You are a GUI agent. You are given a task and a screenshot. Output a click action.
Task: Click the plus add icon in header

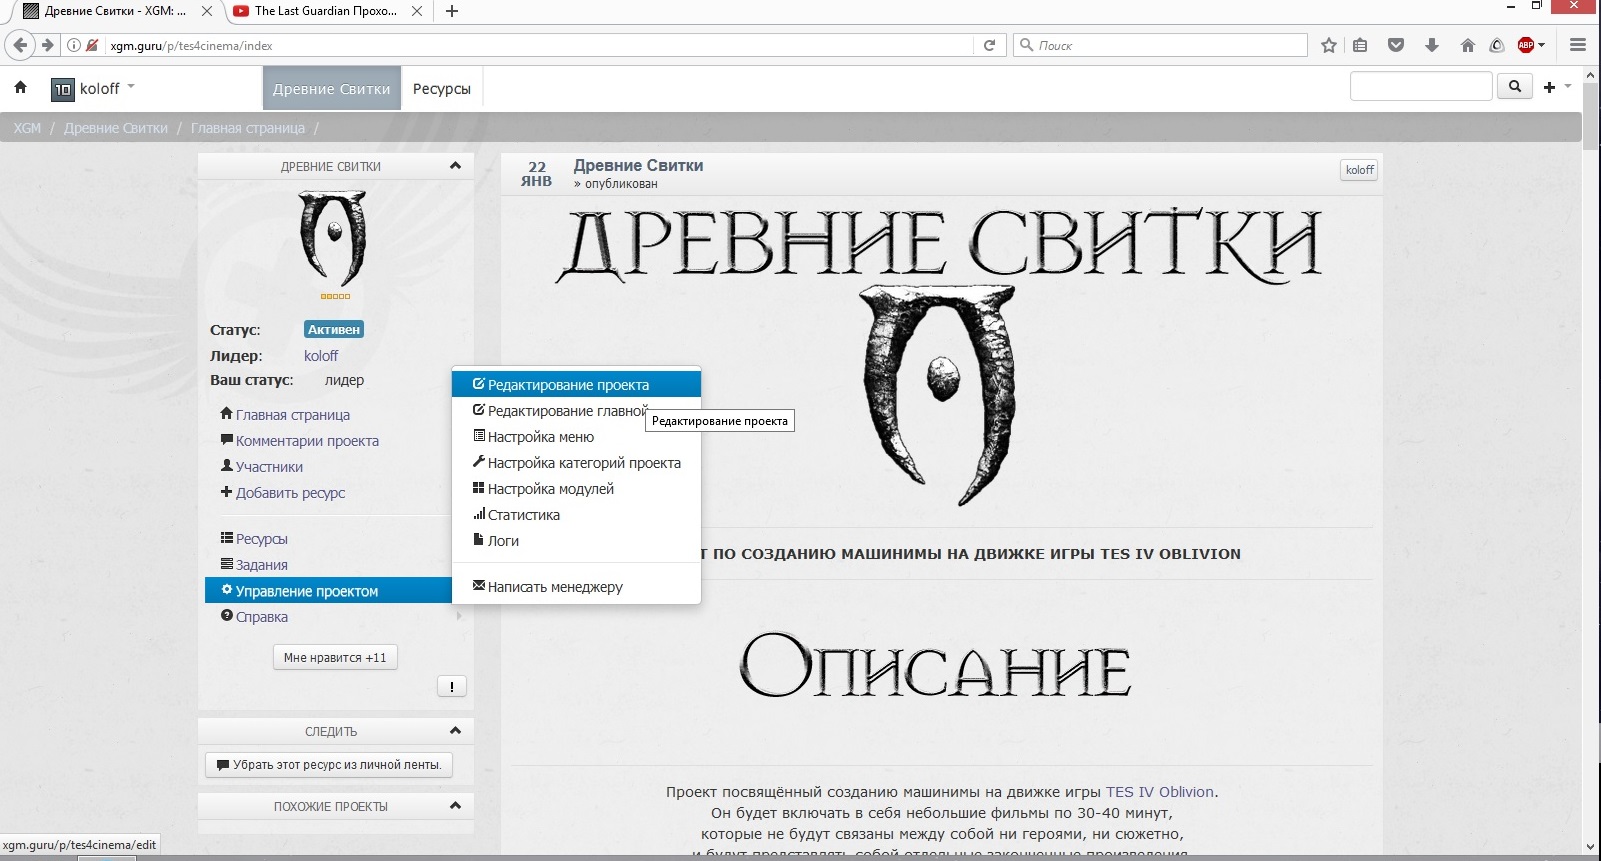[1549, 88]
